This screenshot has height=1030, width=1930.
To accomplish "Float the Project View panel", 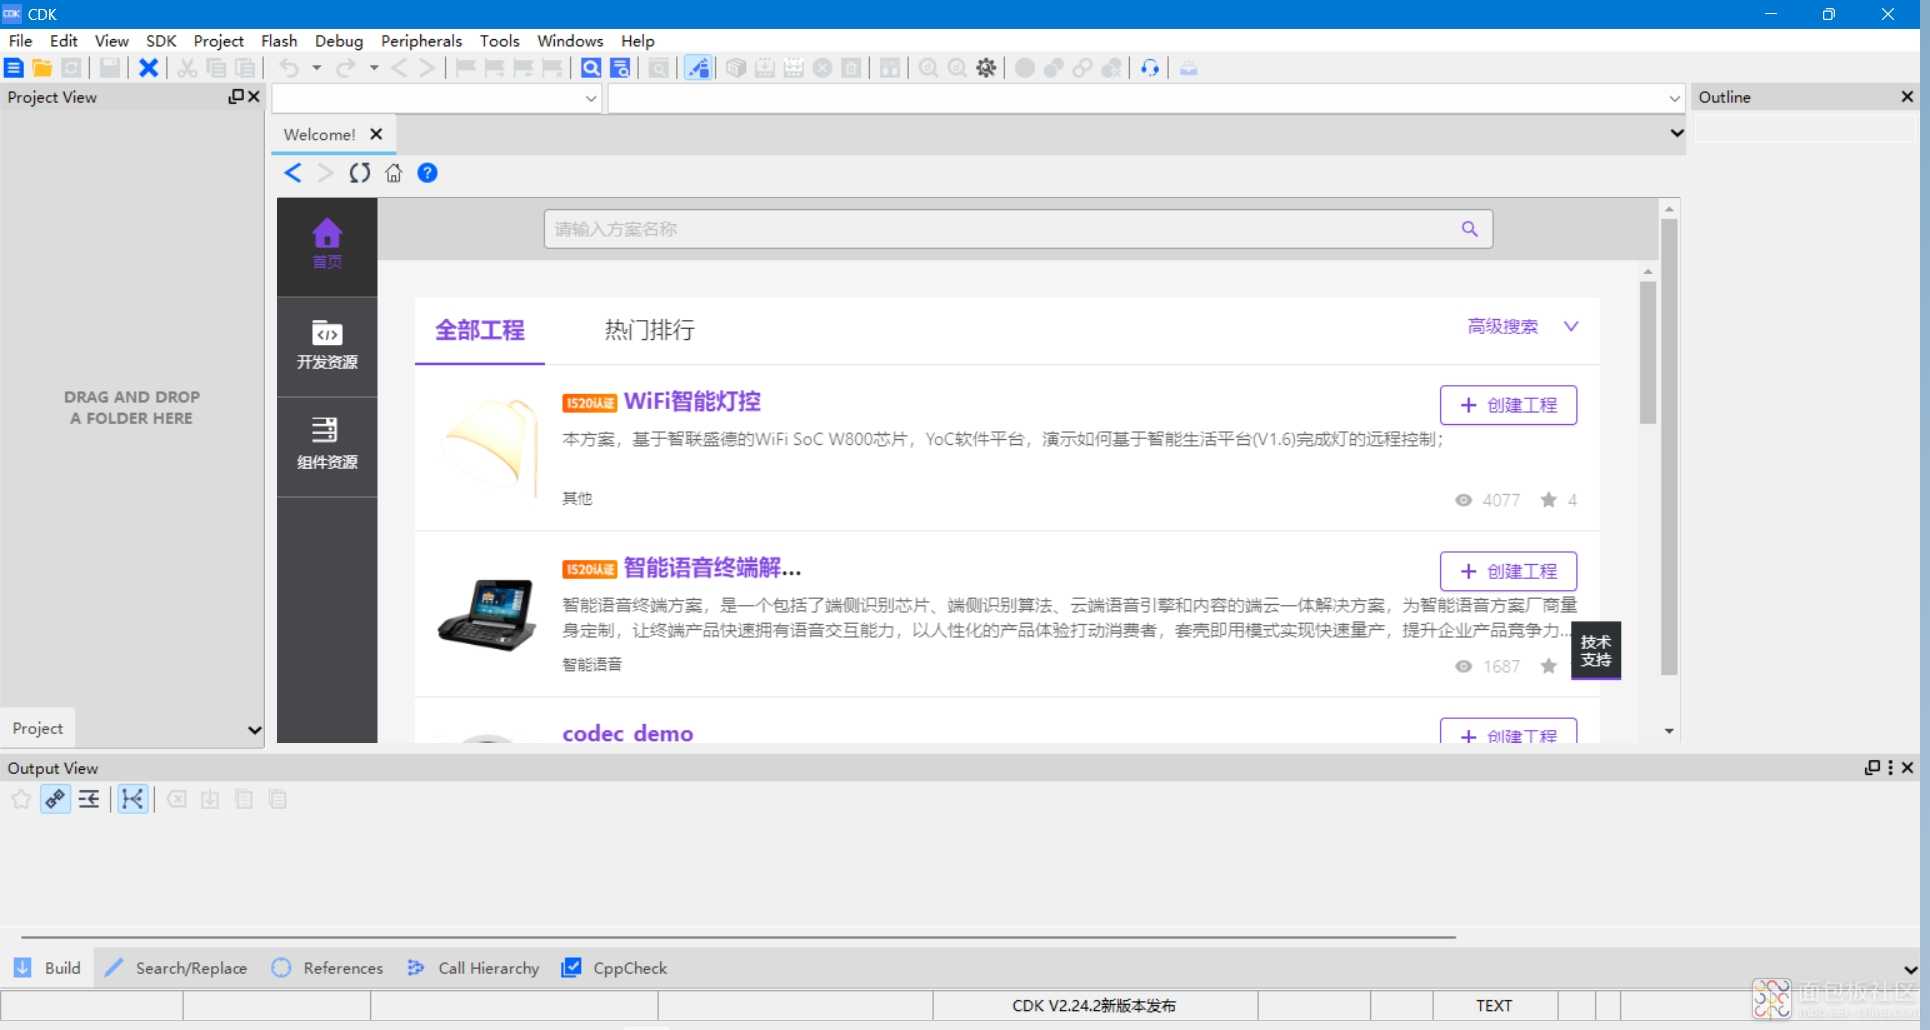I will click(x=236, y=97).
